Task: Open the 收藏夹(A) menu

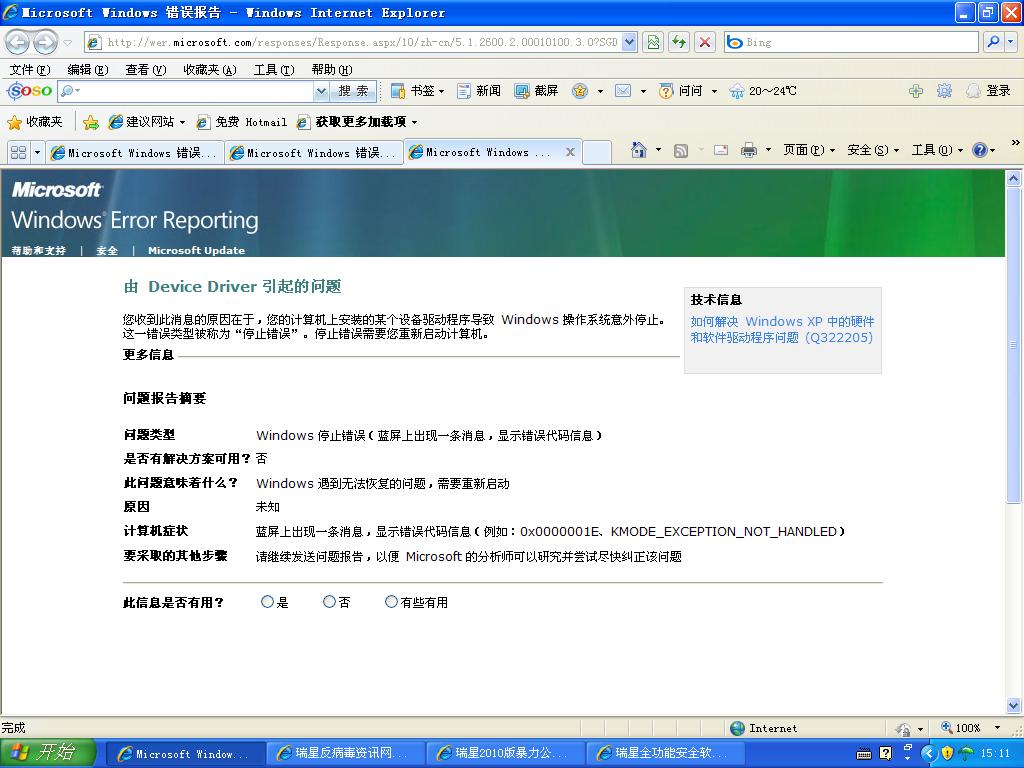Action: [x=210, y=69]
